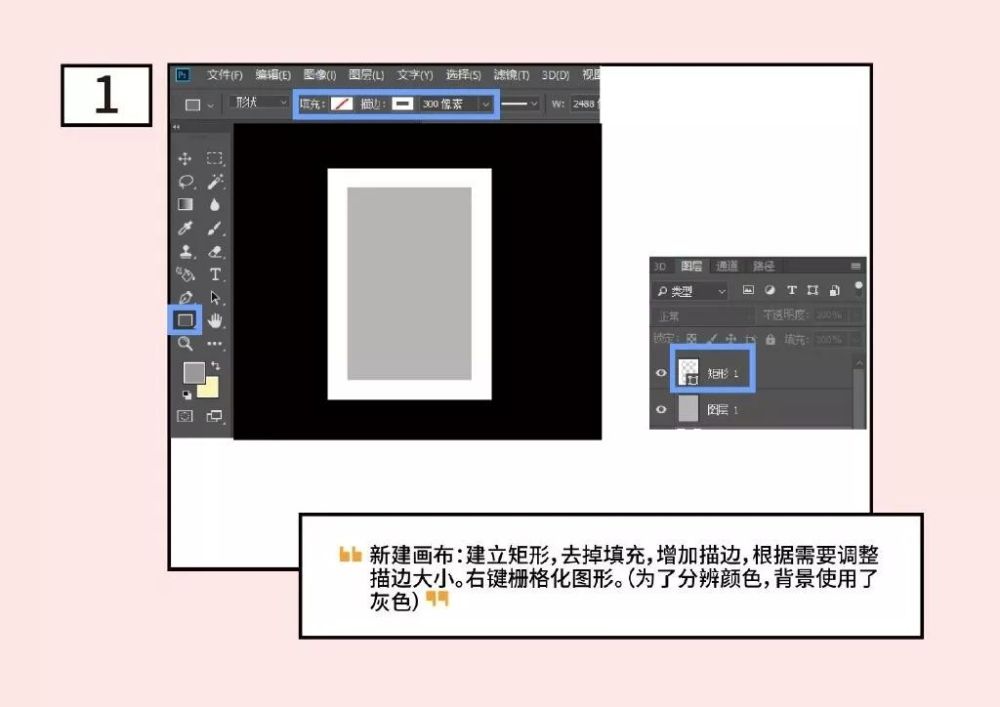
Task: Filter layers by shape kind
Action: pyautogui.click(x=812, y=290)
